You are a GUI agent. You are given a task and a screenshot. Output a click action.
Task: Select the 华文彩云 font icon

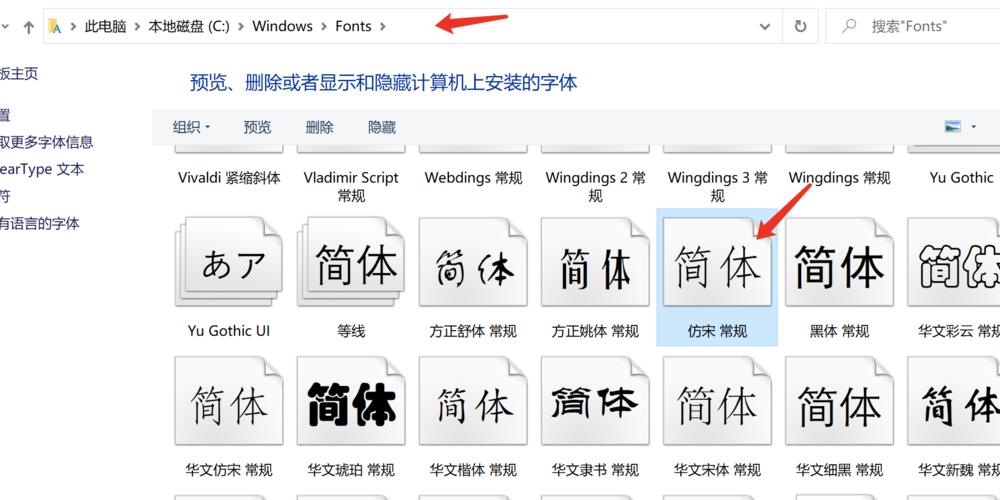954,262
